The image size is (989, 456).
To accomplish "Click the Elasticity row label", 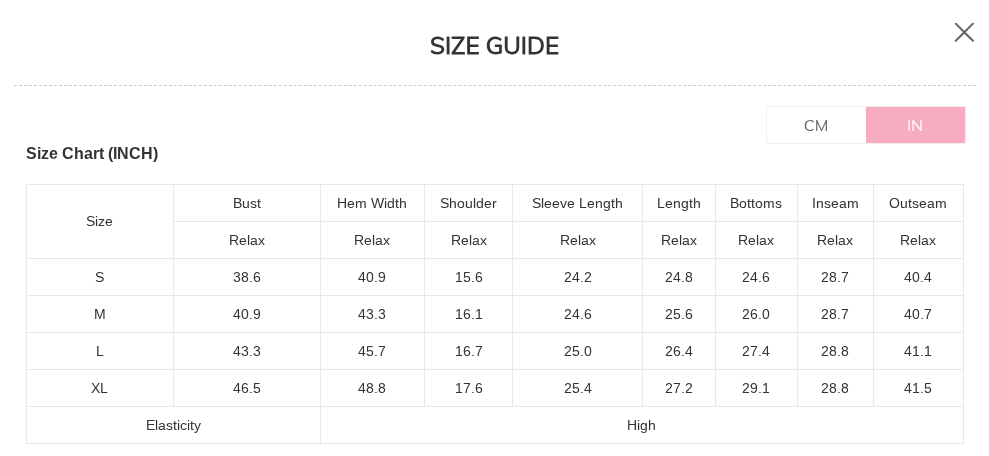I will click(x=173, y=425).
